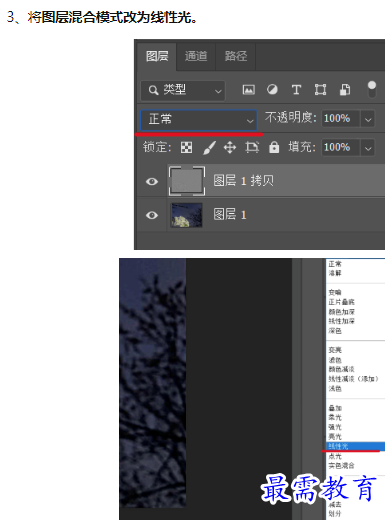The width and height of the screenshot is (385, 520).
Task: Choose highlighted 线性光 blend mode
Action: 355,446
